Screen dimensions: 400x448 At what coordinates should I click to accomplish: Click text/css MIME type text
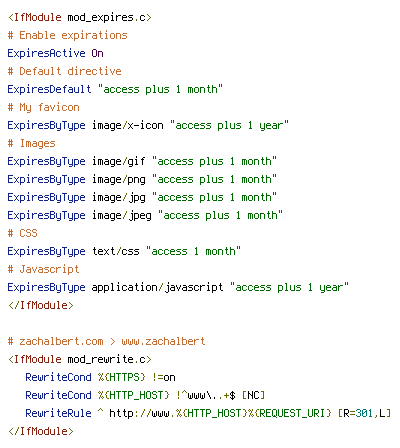click(x=116, y=251)
